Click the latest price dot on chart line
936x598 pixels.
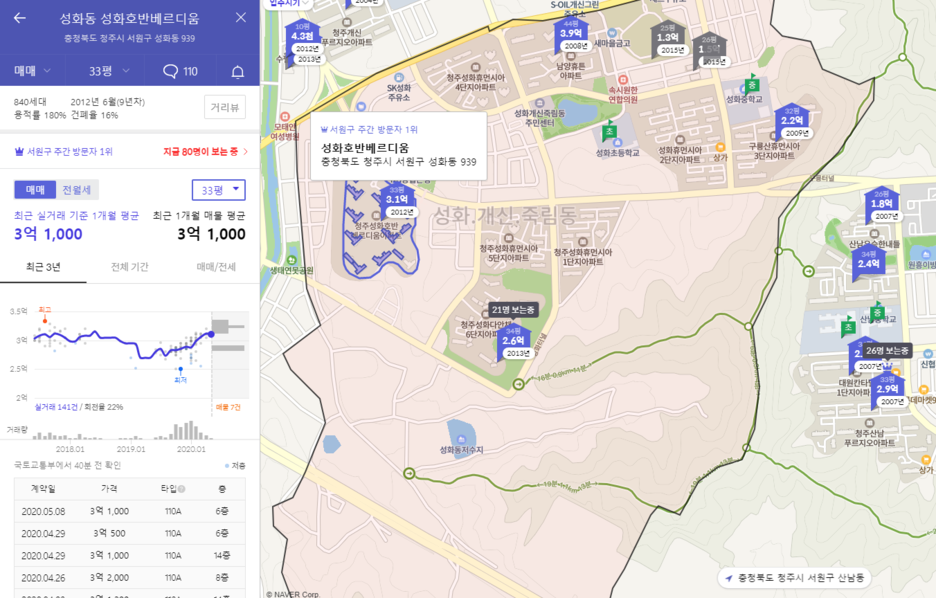click(211, 334)
